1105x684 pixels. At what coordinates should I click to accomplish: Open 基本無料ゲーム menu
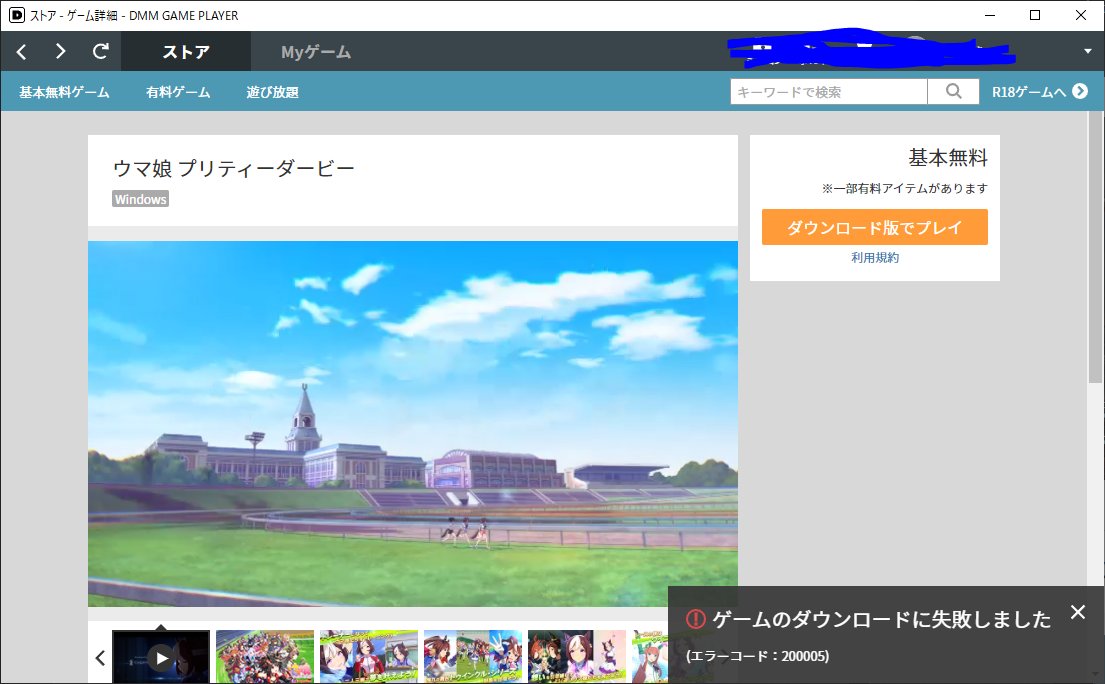click(64, 92)
